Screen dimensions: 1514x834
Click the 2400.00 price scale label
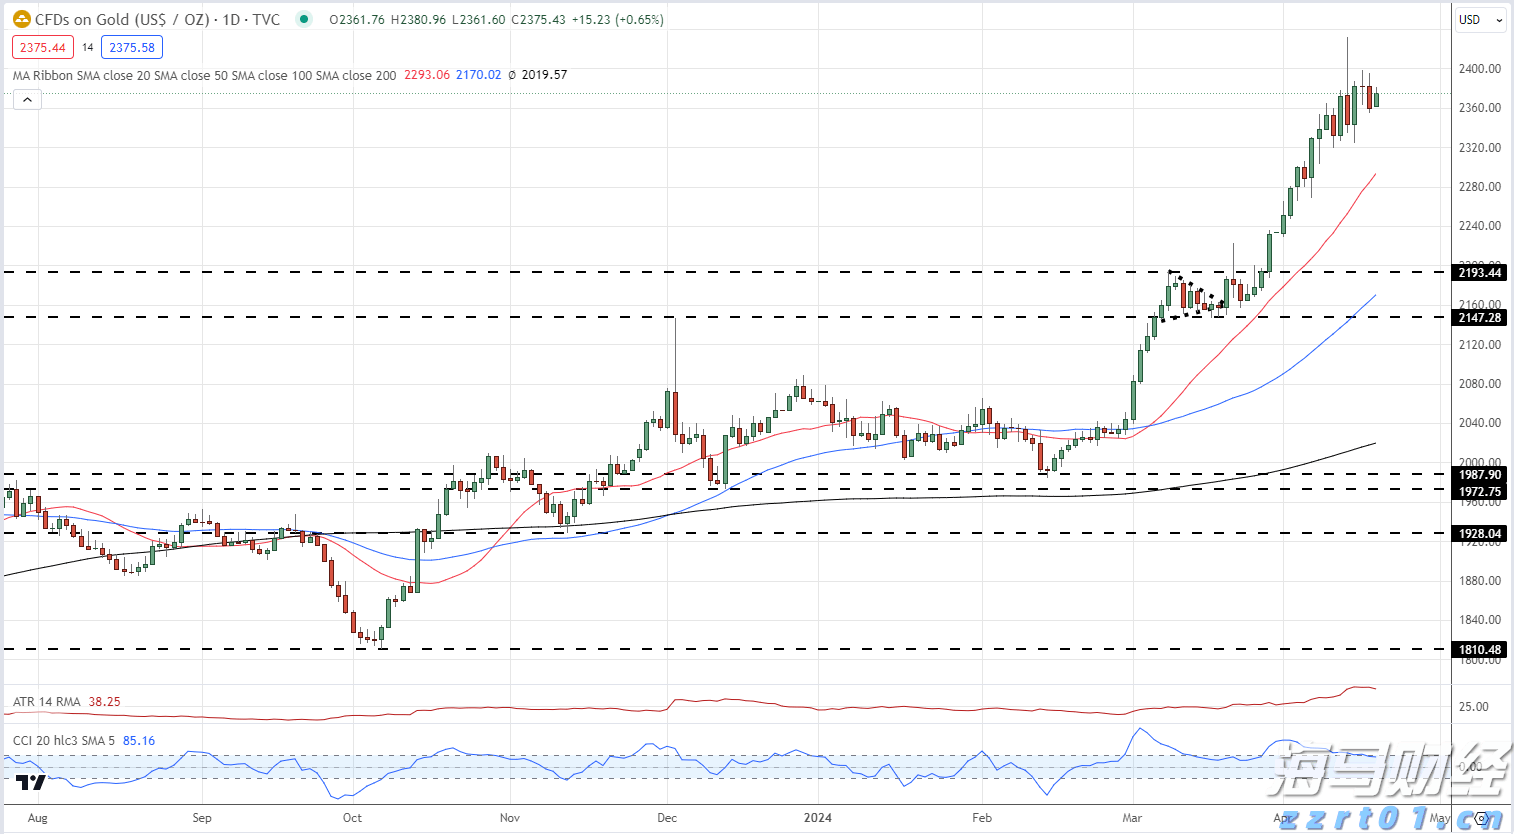pos(1480,69)
